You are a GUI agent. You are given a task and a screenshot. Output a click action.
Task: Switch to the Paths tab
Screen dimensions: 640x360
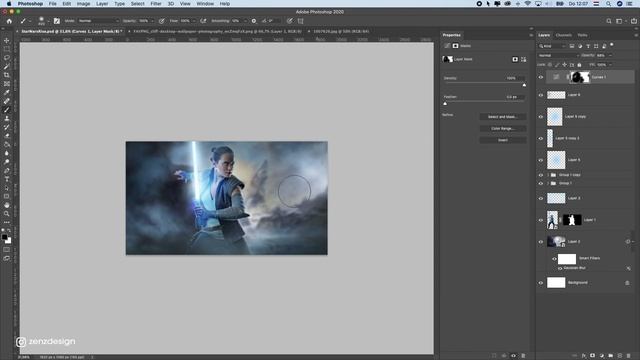pos(582,35)
